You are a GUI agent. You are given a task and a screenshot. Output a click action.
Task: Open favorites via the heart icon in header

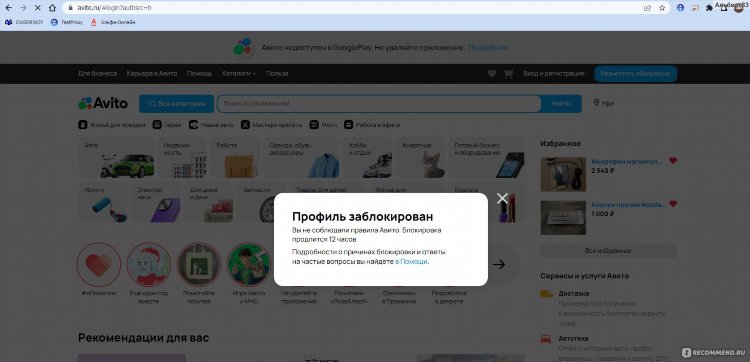[x=492, y=74]
